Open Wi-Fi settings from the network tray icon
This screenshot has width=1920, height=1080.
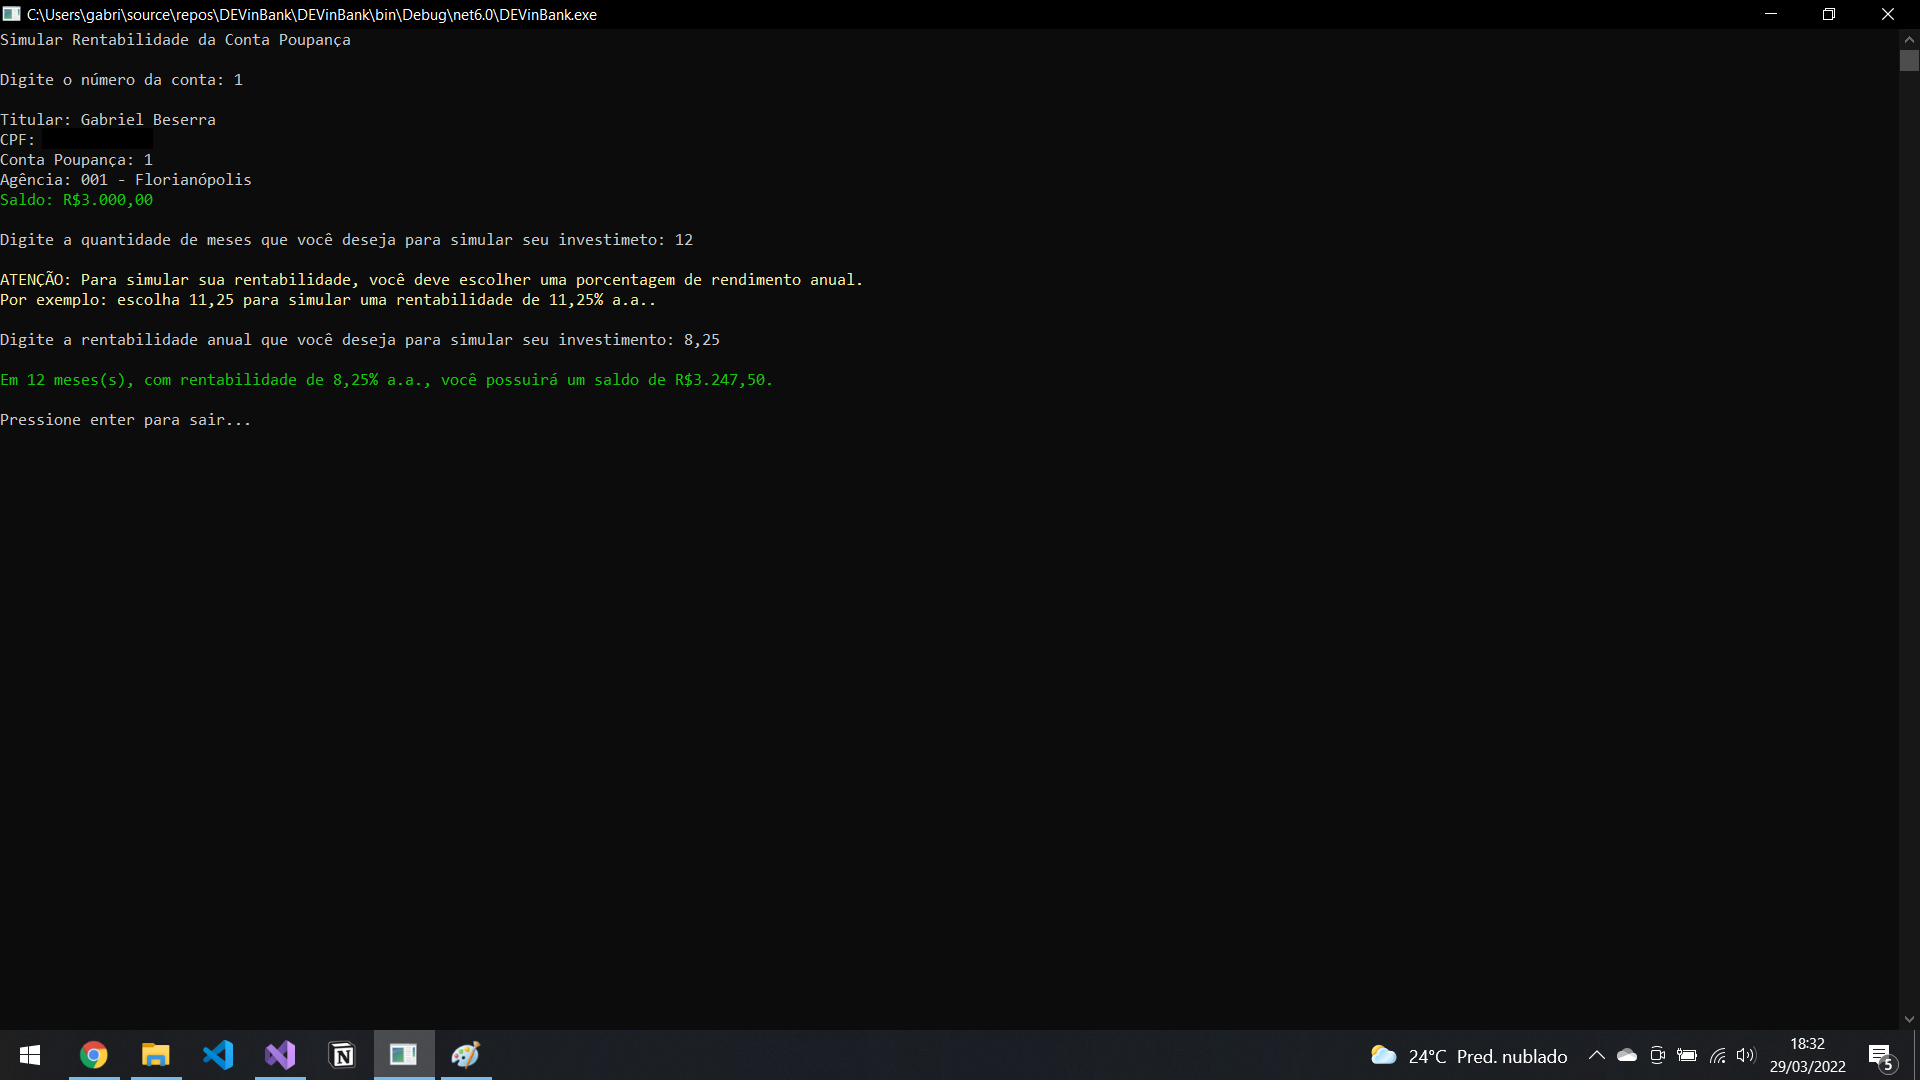tap(1717, 1055)
